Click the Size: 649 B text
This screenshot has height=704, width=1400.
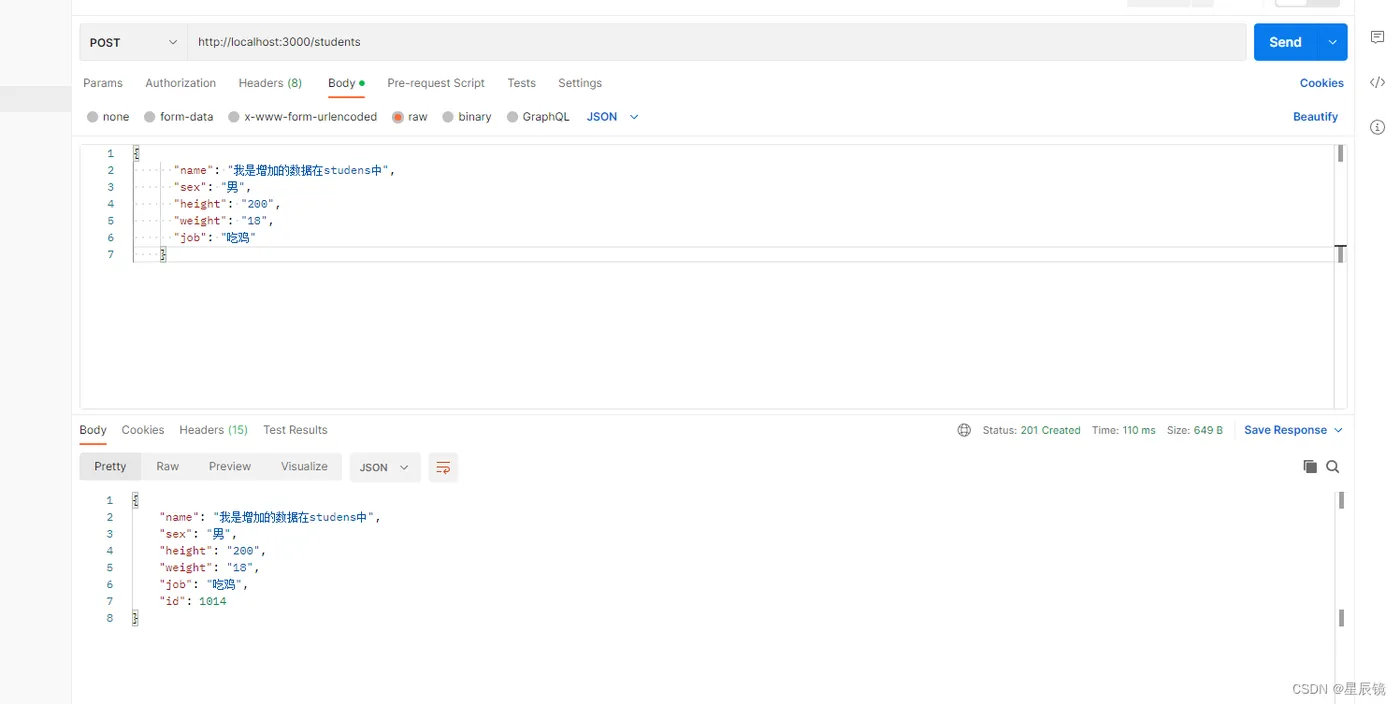[1195, 430]
